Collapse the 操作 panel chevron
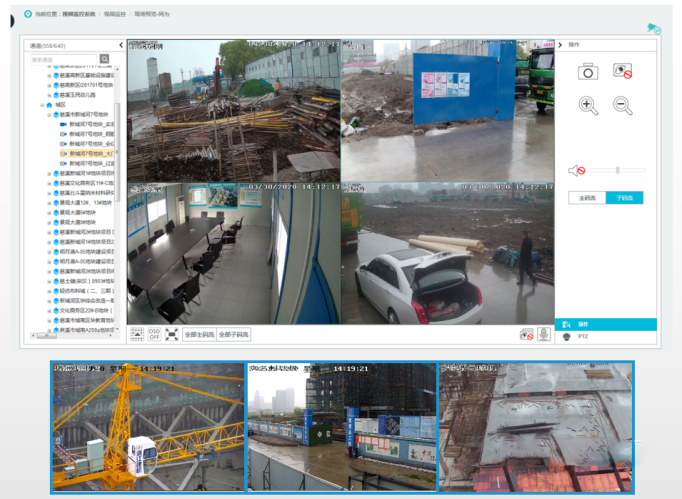Viewport: 682px width, 499px height. 562,45
